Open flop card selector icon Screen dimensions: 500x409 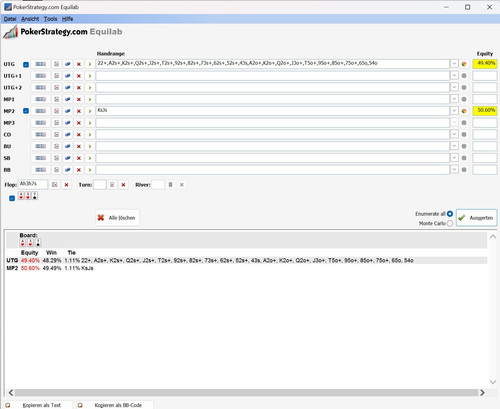click(55, 185)
